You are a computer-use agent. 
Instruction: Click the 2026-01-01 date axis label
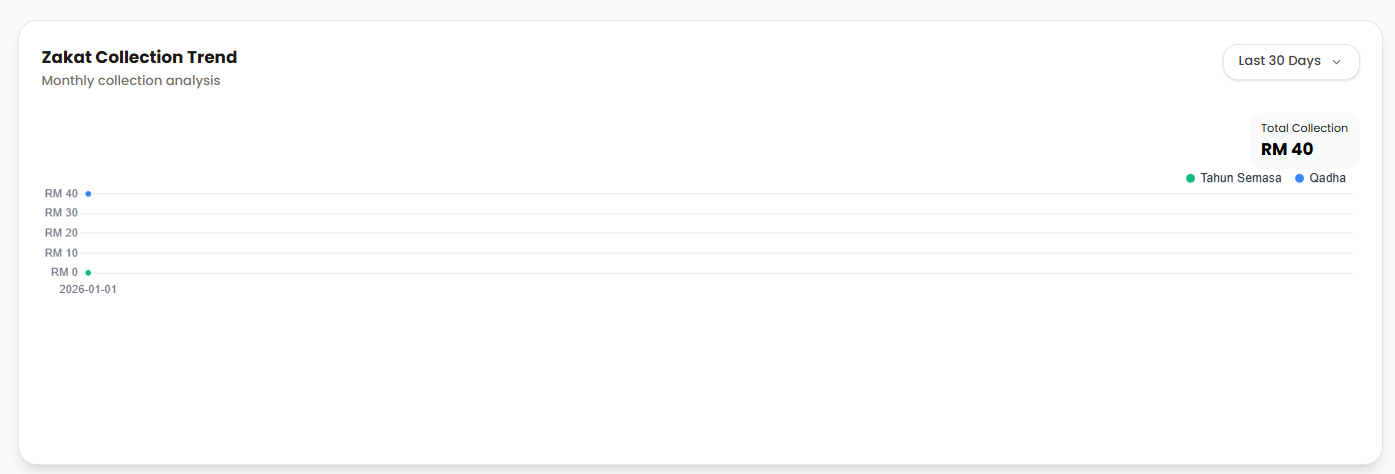(88, 290)
